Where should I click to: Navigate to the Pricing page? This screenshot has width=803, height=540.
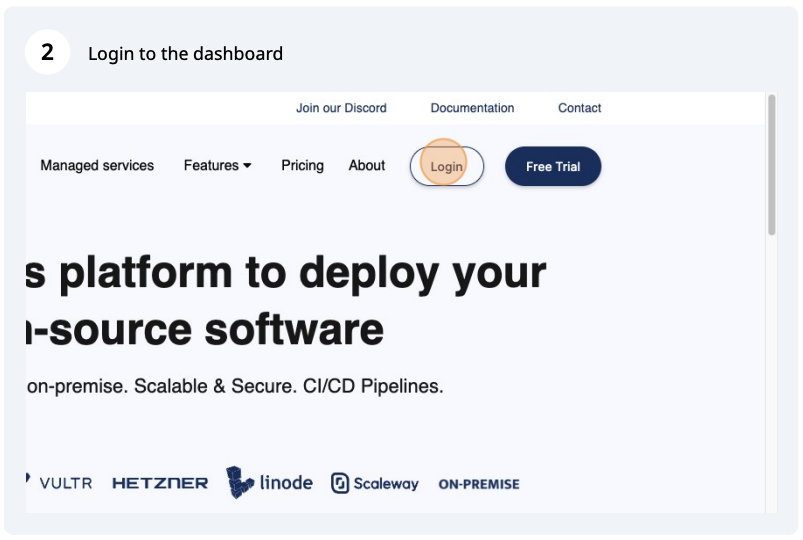[x=302, y=166]
